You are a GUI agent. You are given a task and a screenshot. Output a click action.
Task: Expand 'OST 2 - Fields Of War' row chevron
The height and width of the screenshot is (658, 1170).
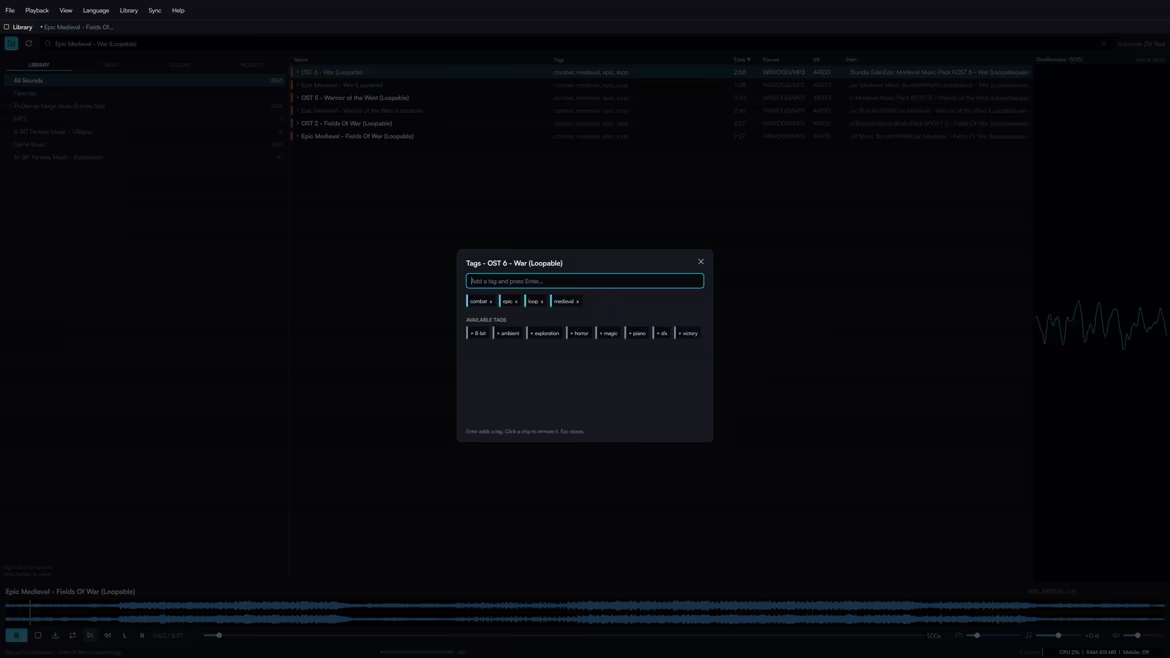pyautogui.click(x=298, y=123)
